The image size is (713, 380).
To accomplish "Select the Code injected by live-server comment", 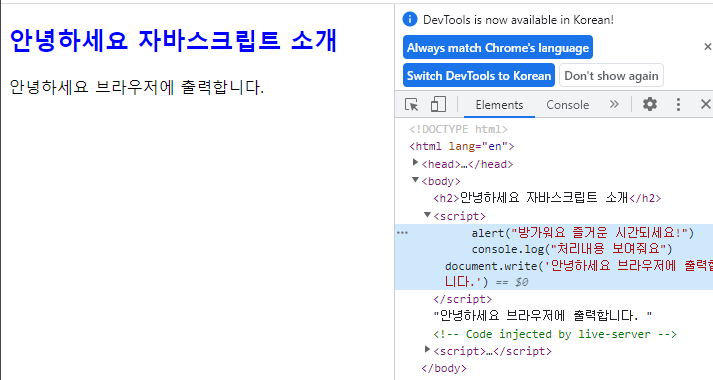I will pos(555,334).
